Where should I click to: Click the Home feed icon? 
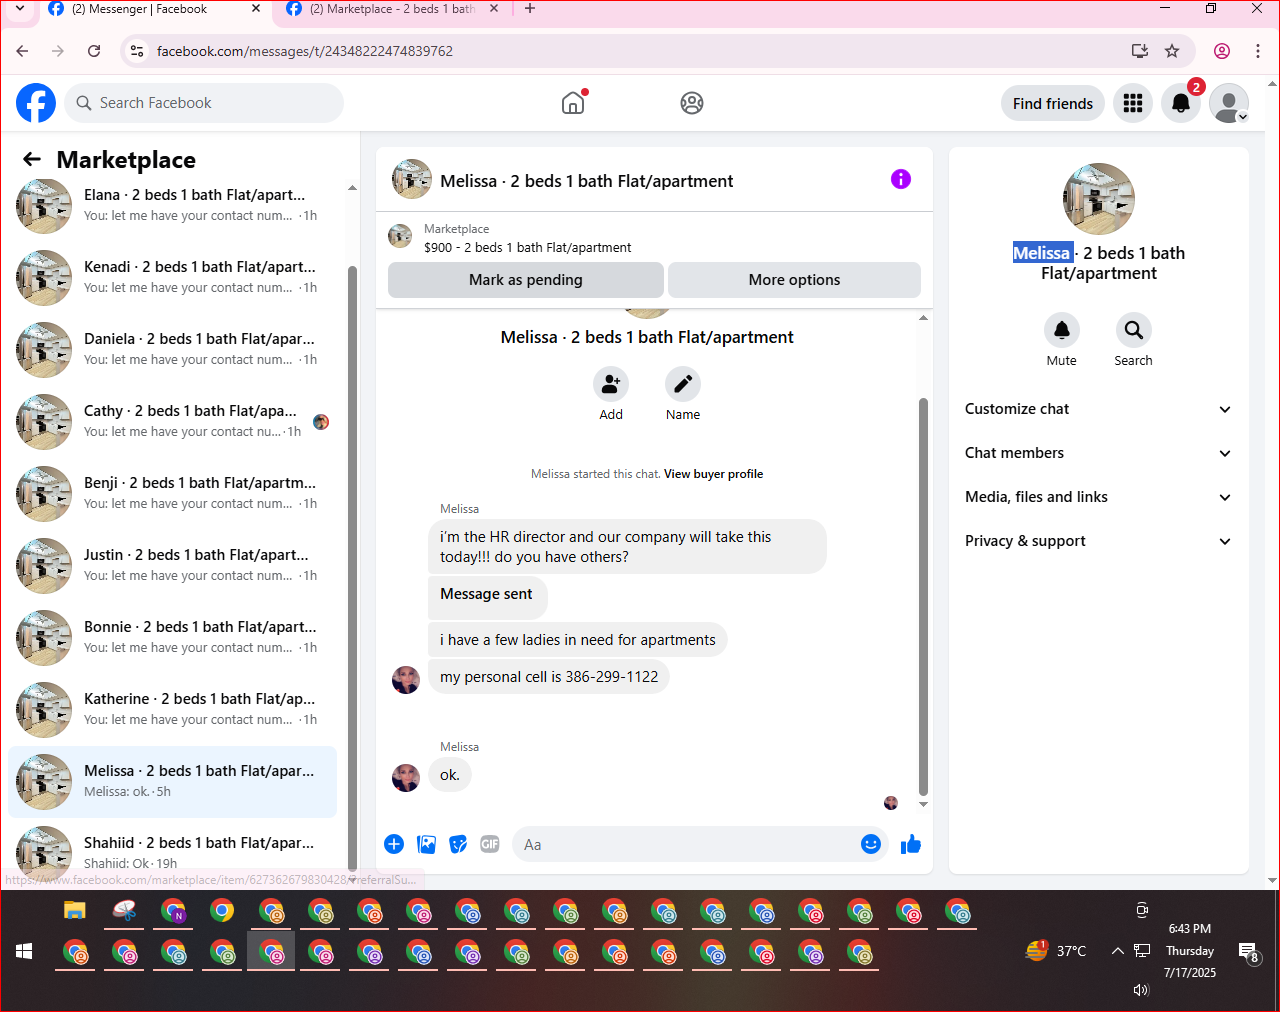tap(573, 103)
